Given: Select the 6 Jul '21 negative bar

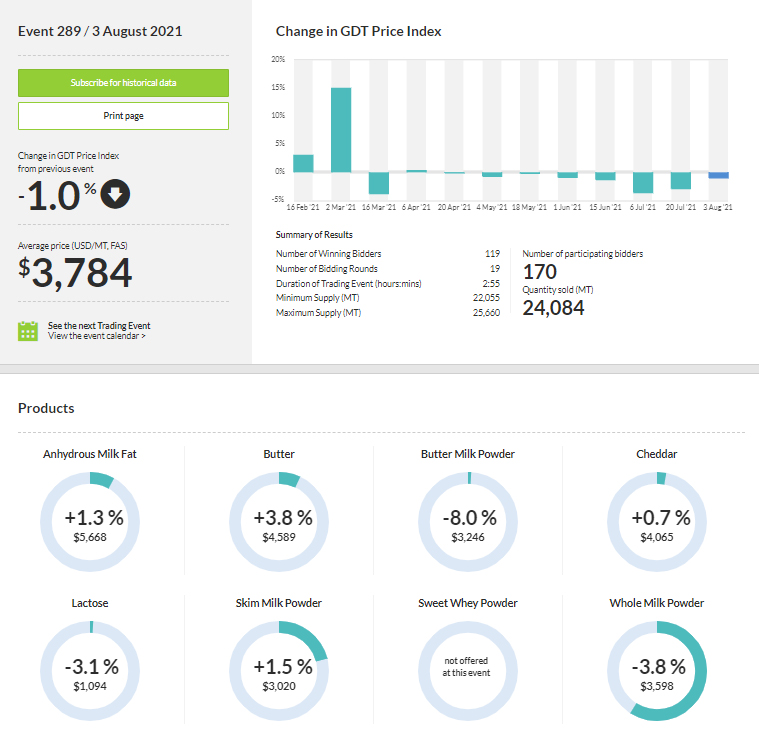Looking at the screenshot, I should tap(643, 182).
